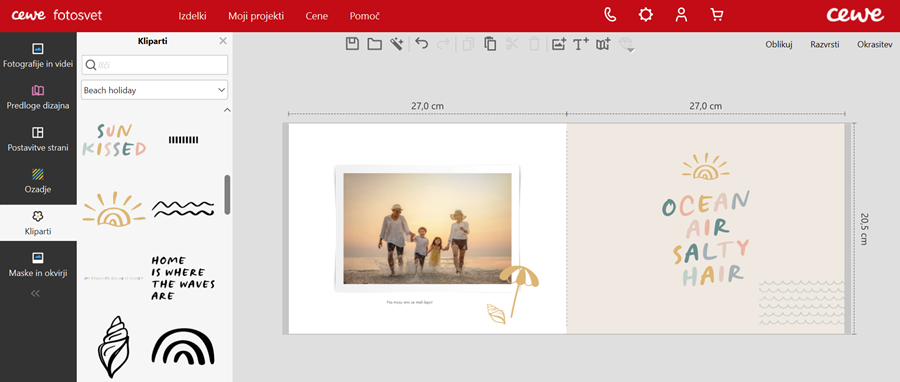
Task: Select the Kliparti sidebar tab
Action: click(38, 223)
